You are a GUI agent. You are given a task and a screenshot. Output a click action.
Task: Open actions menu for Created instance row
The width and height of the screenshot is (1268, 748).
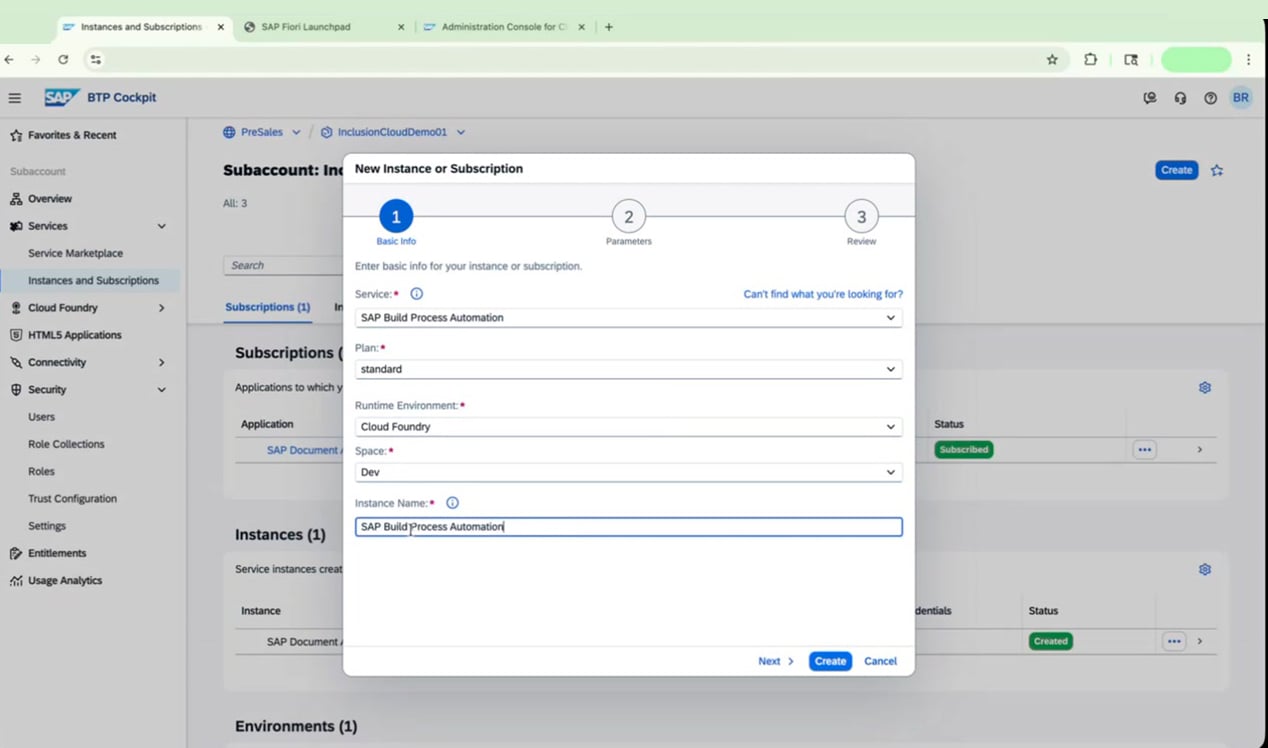point(1174,641)
